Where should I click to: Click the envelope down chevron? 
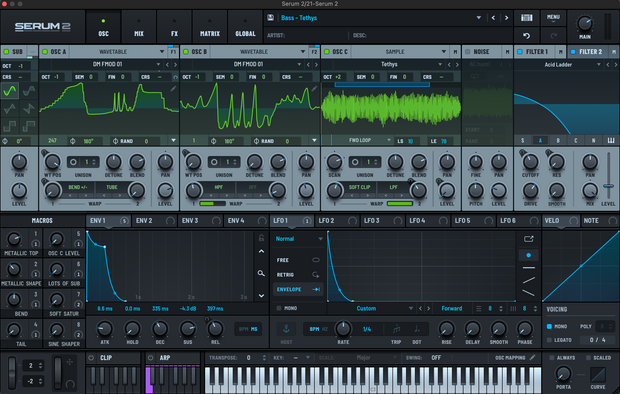coord(261,296)
